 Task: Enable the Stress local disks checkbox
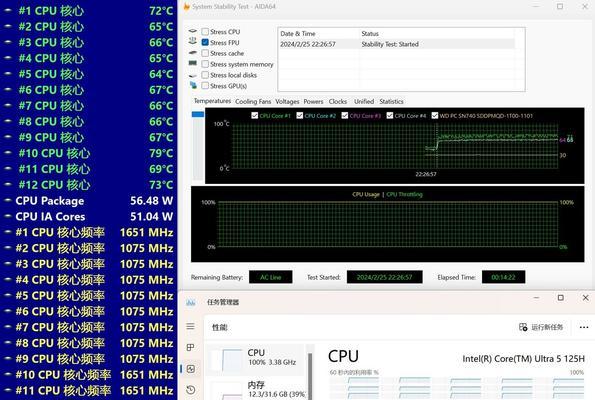coord(205,75)
